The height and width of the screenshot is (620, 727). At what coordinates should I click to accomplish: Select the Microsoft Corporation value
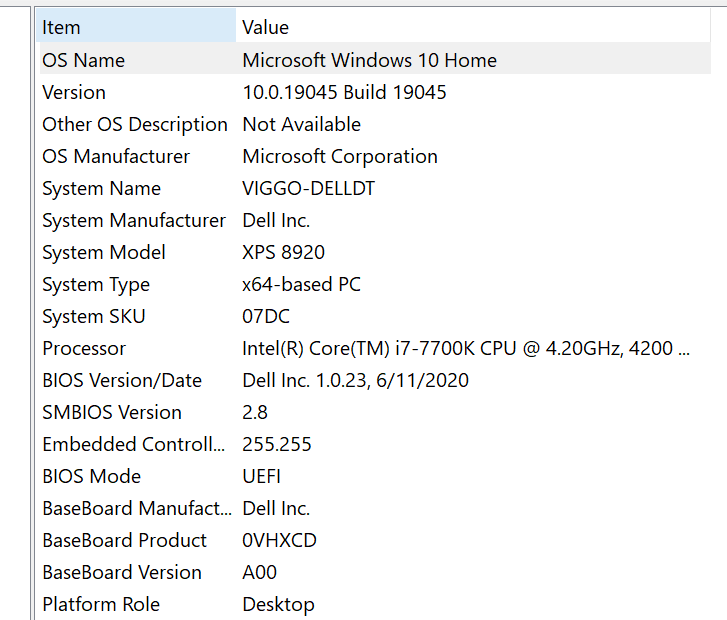tap(340, 157)
